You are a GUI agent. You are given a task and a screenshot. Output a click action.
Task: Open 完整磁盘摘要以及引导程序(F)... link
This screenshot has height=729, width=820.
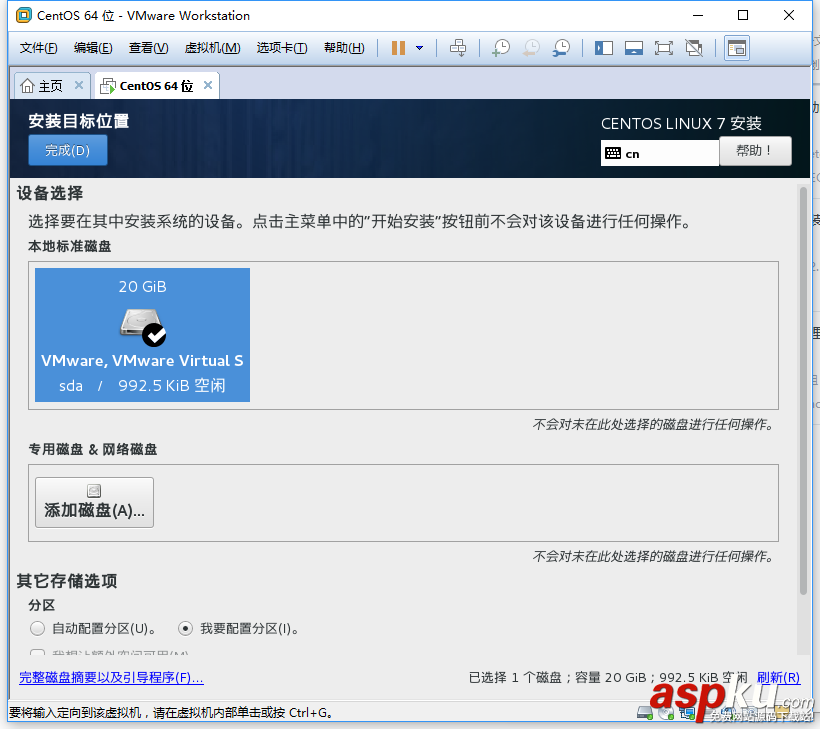[x=111, y=677]
